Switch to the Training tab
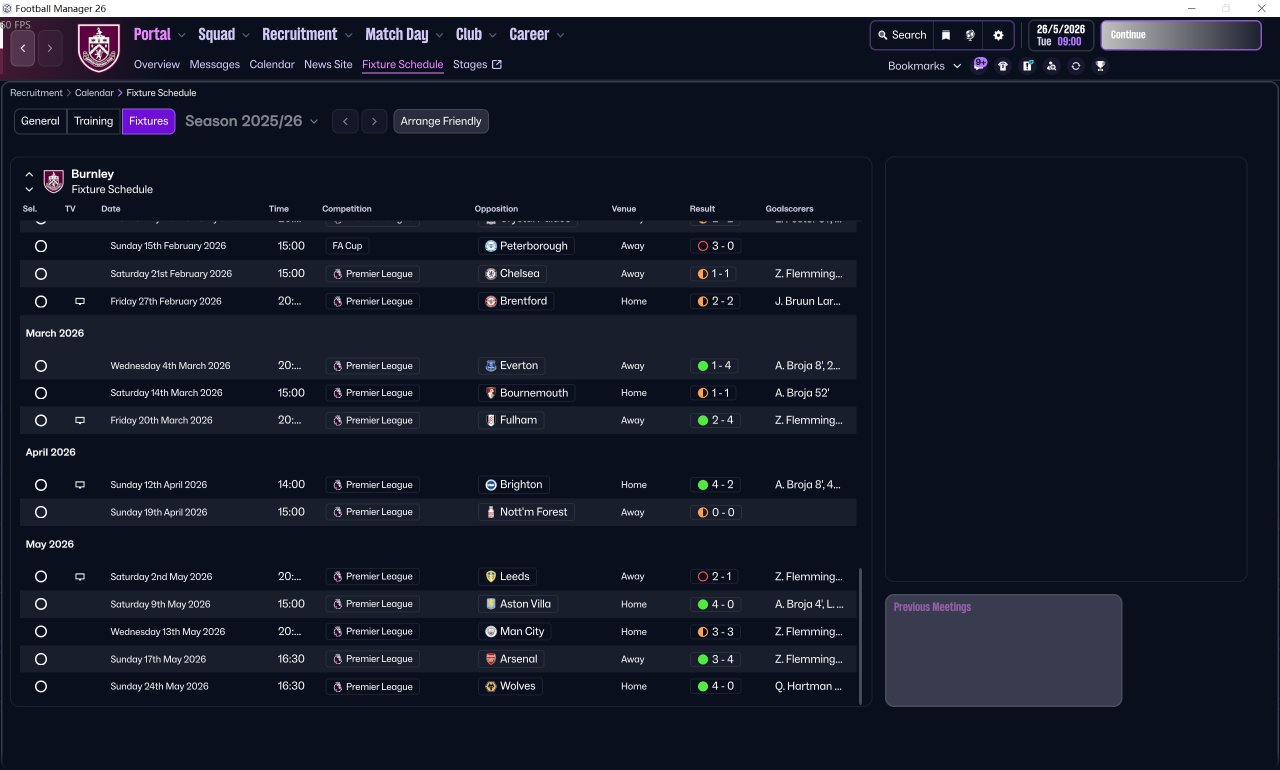Viewport: 1280px width, 770px height. (x=93, y=121)
